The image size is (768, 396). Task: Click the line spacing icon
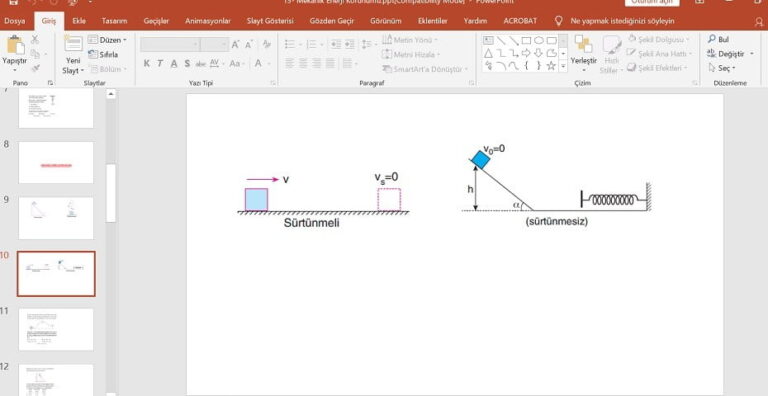click(367, 45)
